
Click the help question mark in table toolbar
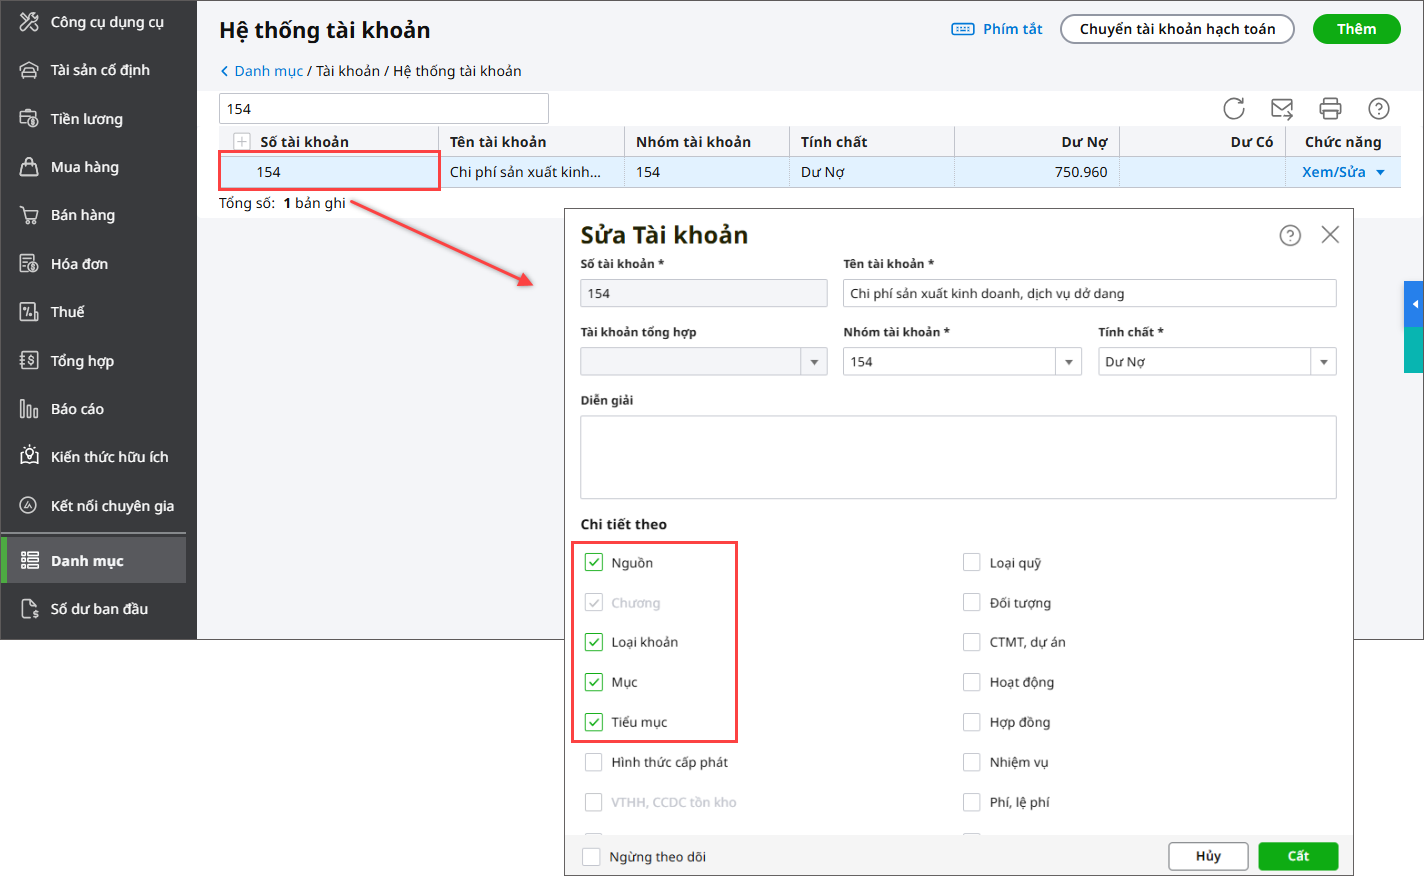1379,108
